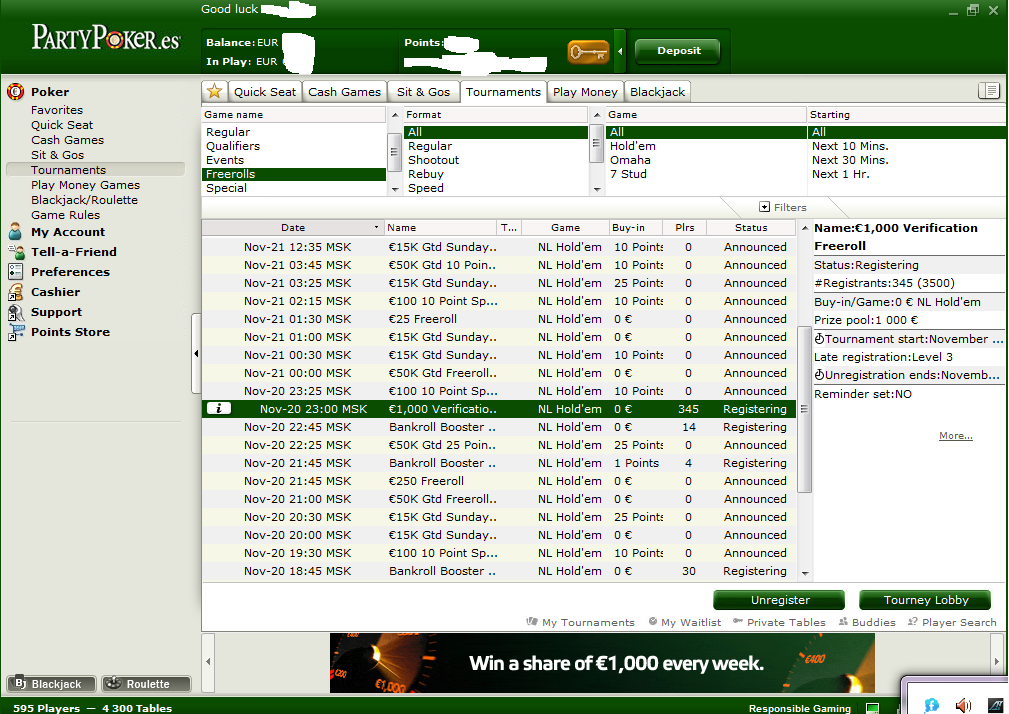Select the €25 Freeroll tournament row

click(499, 319)
